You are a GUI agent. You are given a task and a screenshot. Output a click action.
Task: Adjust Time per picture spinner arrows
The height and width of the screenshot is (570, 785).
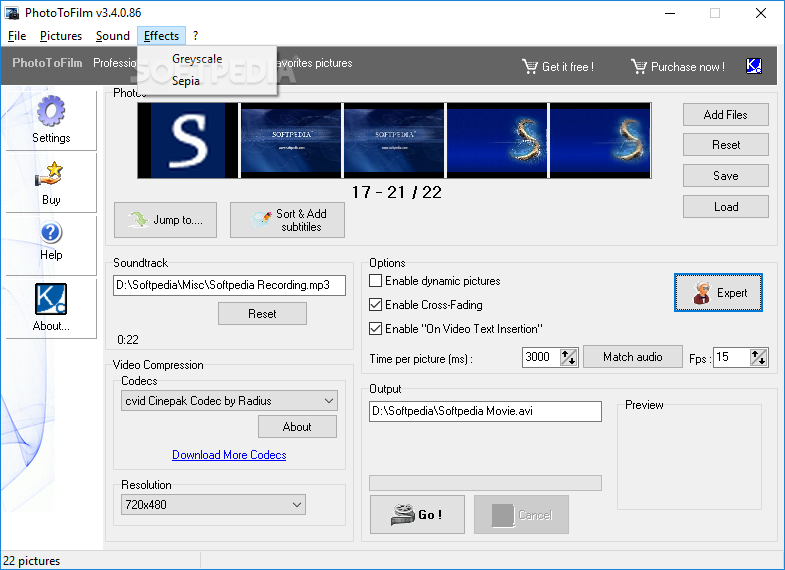pos(568,357)
